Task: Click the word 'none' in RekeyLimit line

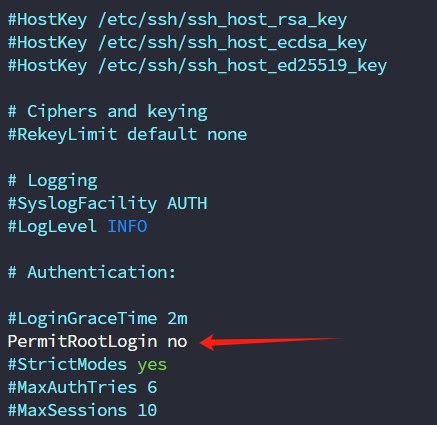Action: [x=227, y=135]
